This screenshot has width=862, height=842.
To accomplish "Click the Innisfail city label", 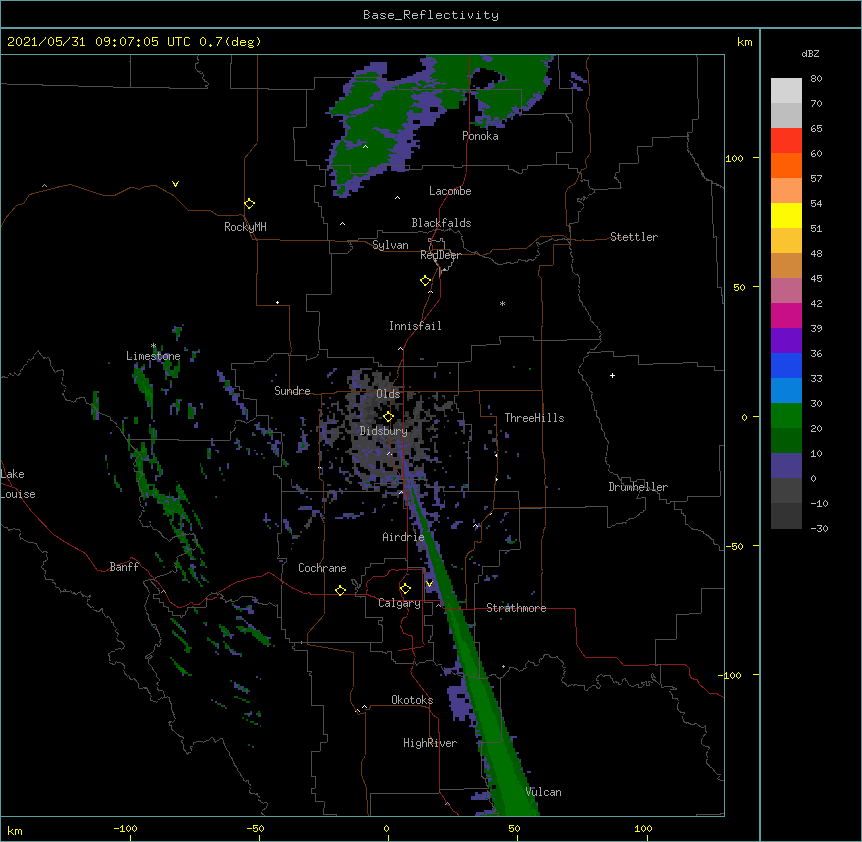I will coord(415,326).
